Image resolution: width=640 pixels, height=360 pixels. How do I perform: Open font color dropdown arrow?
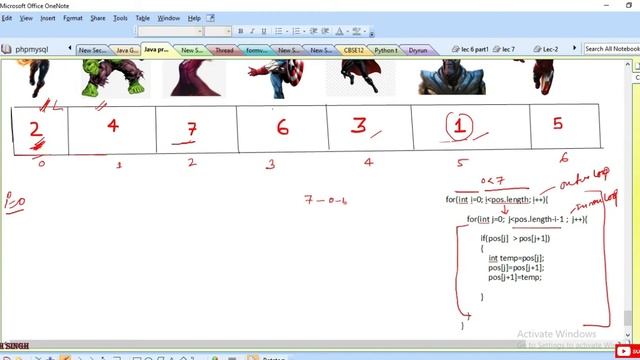coord(347,31)
